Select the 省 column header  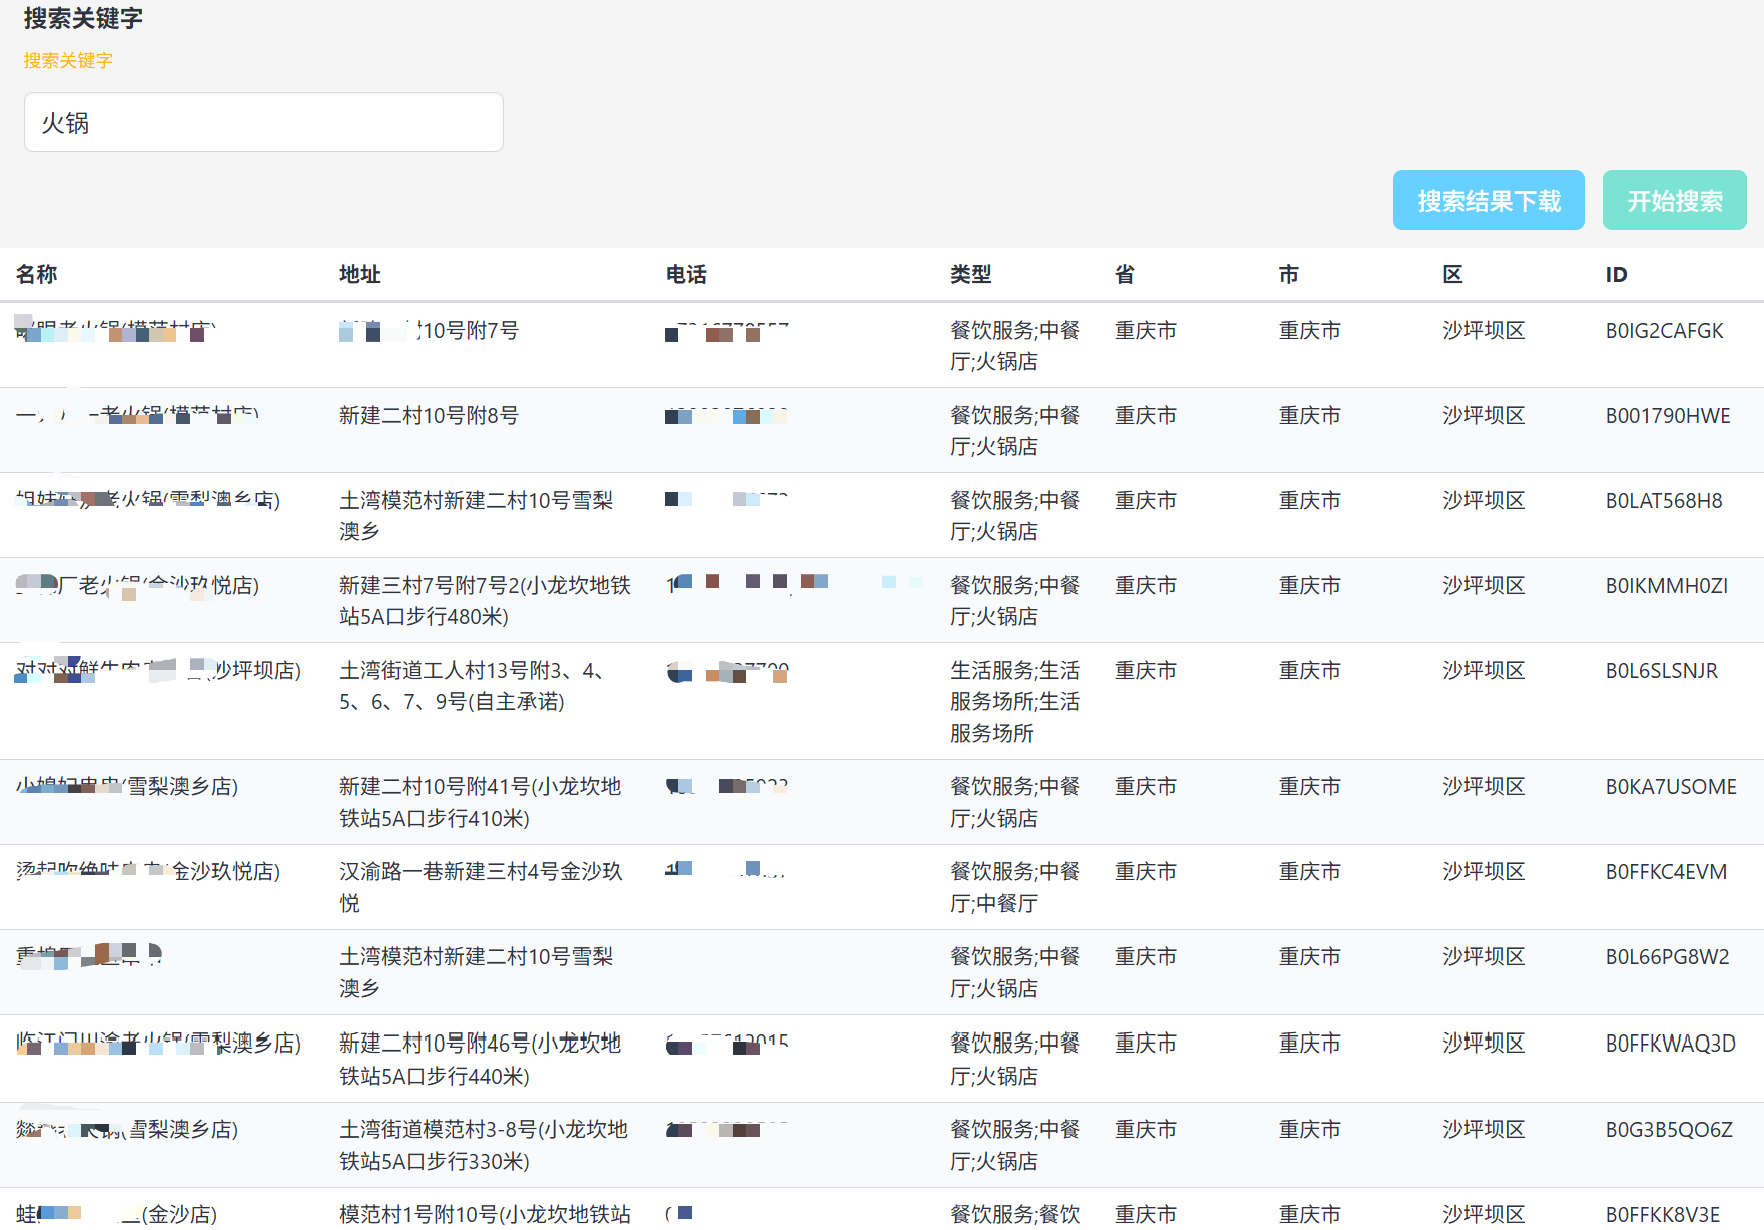(1125, 274)
